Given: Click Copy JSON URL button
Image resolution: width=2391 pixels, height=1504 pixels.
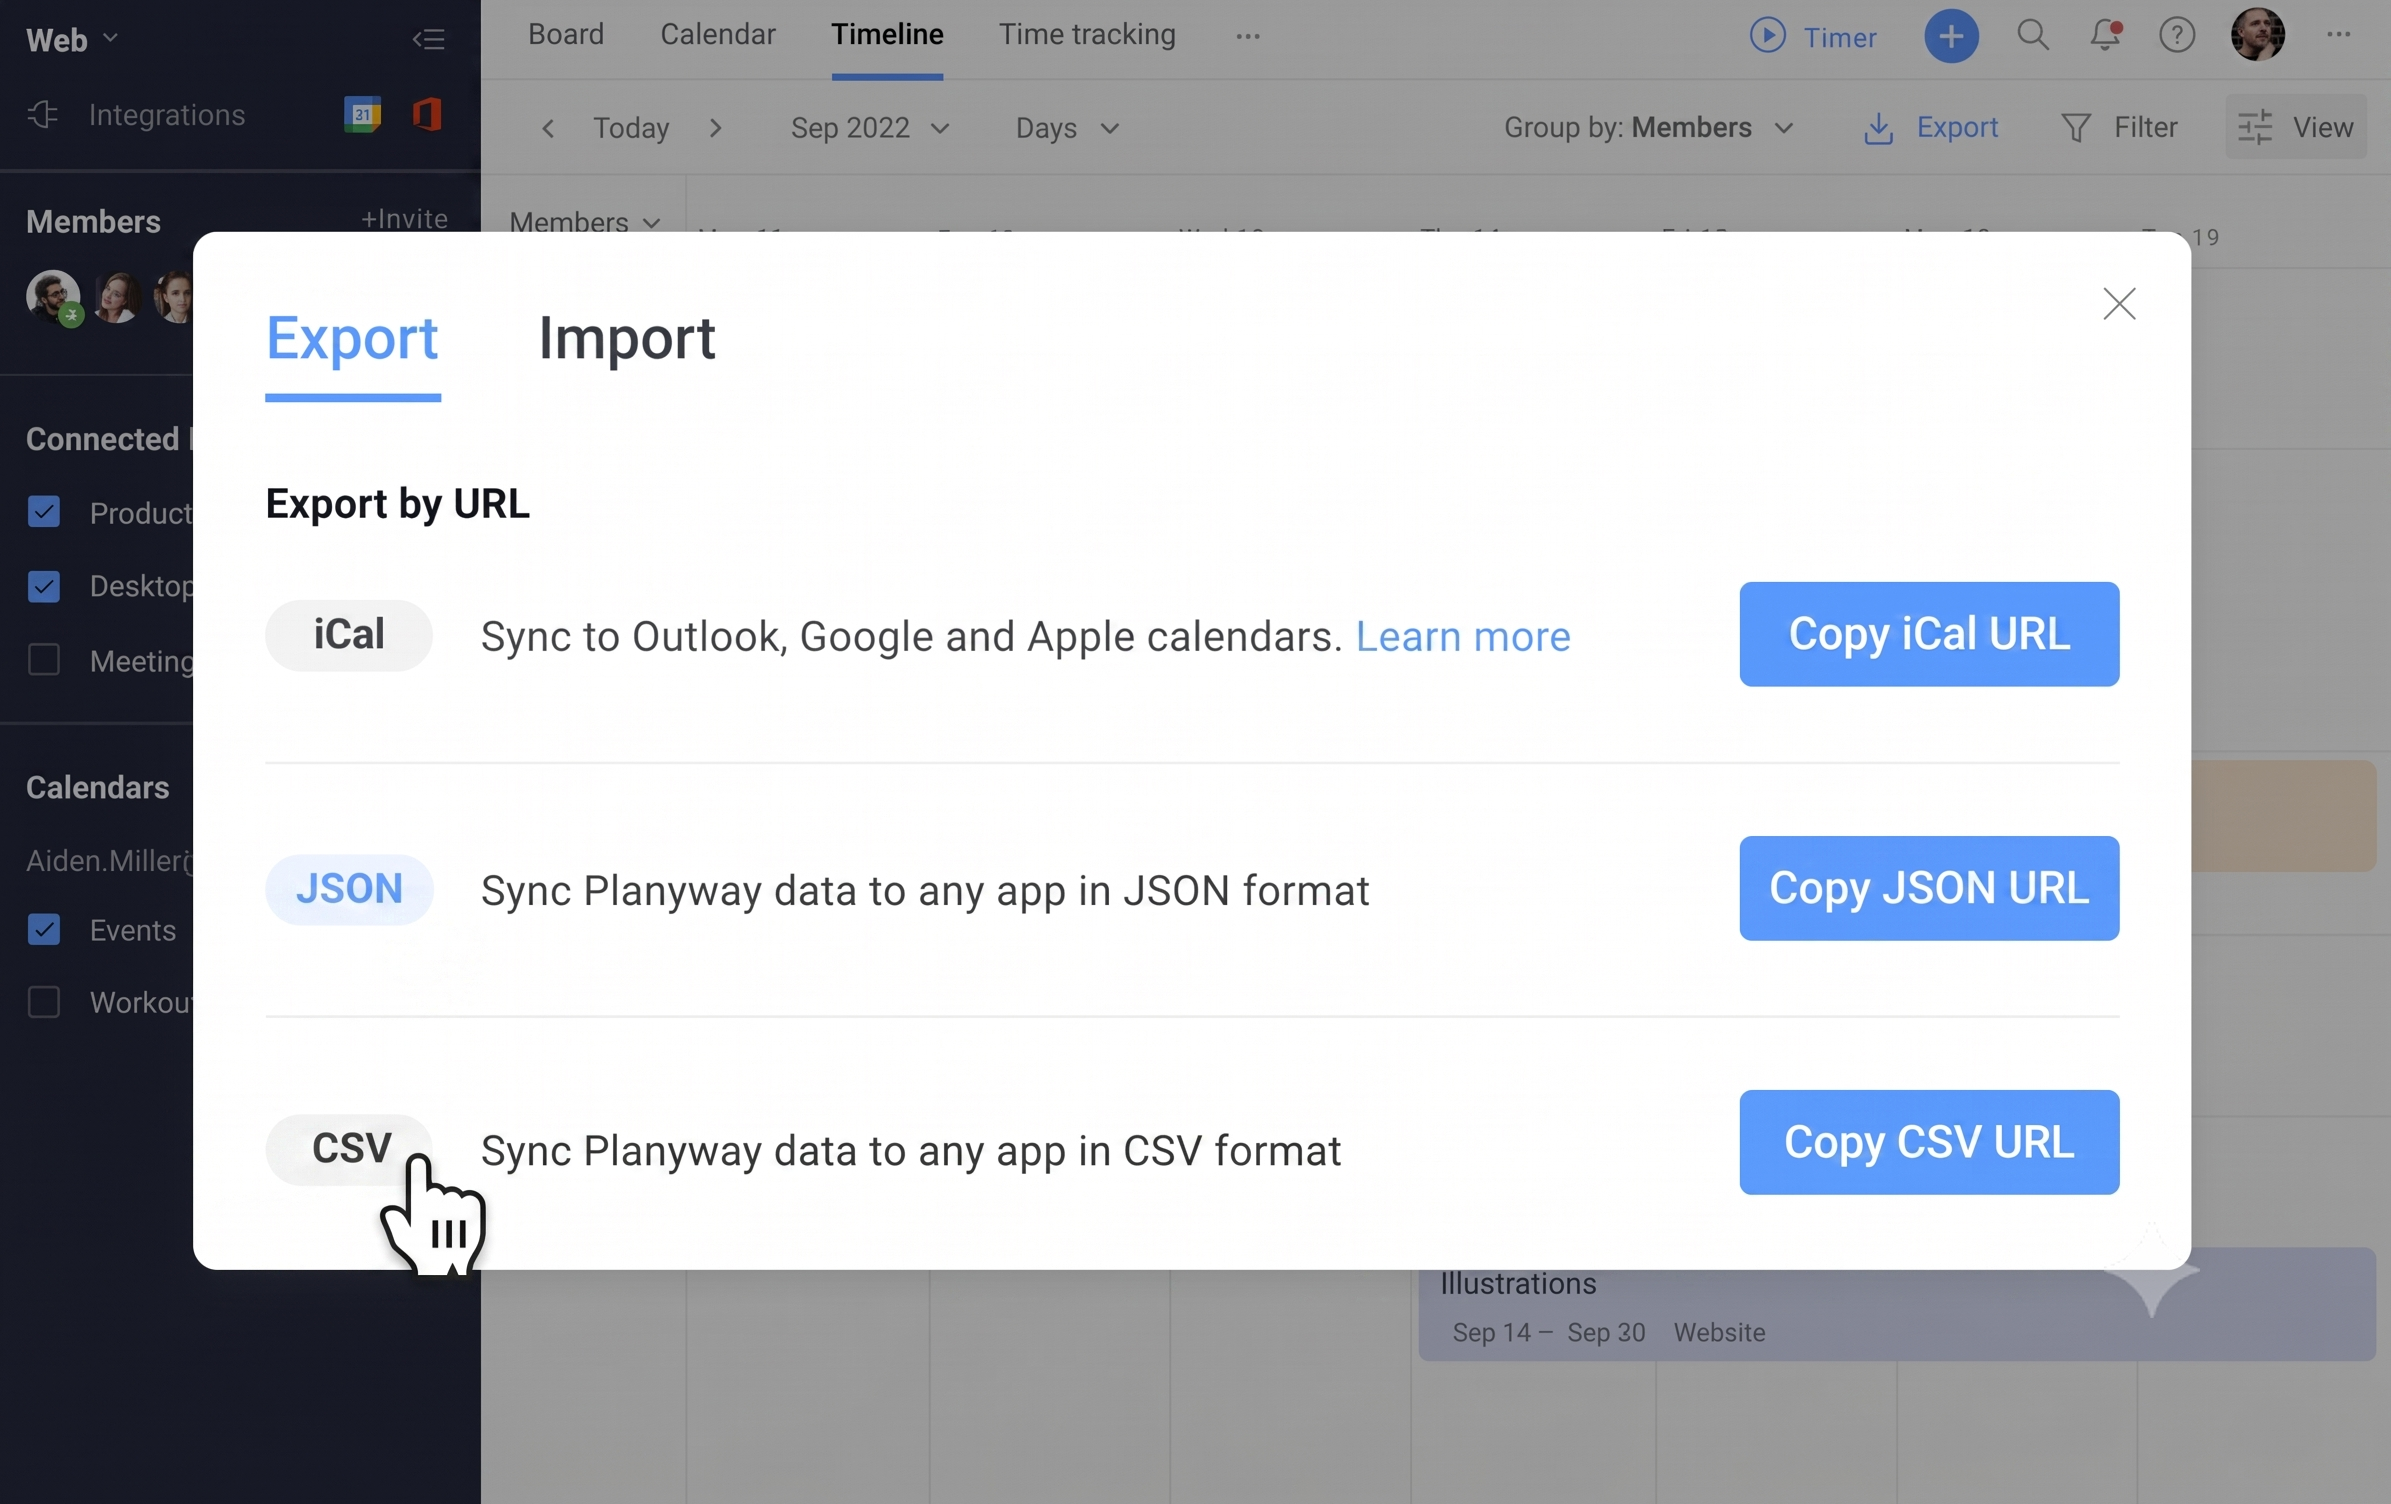Looking at the screenshot, I should coord(1929,888).
